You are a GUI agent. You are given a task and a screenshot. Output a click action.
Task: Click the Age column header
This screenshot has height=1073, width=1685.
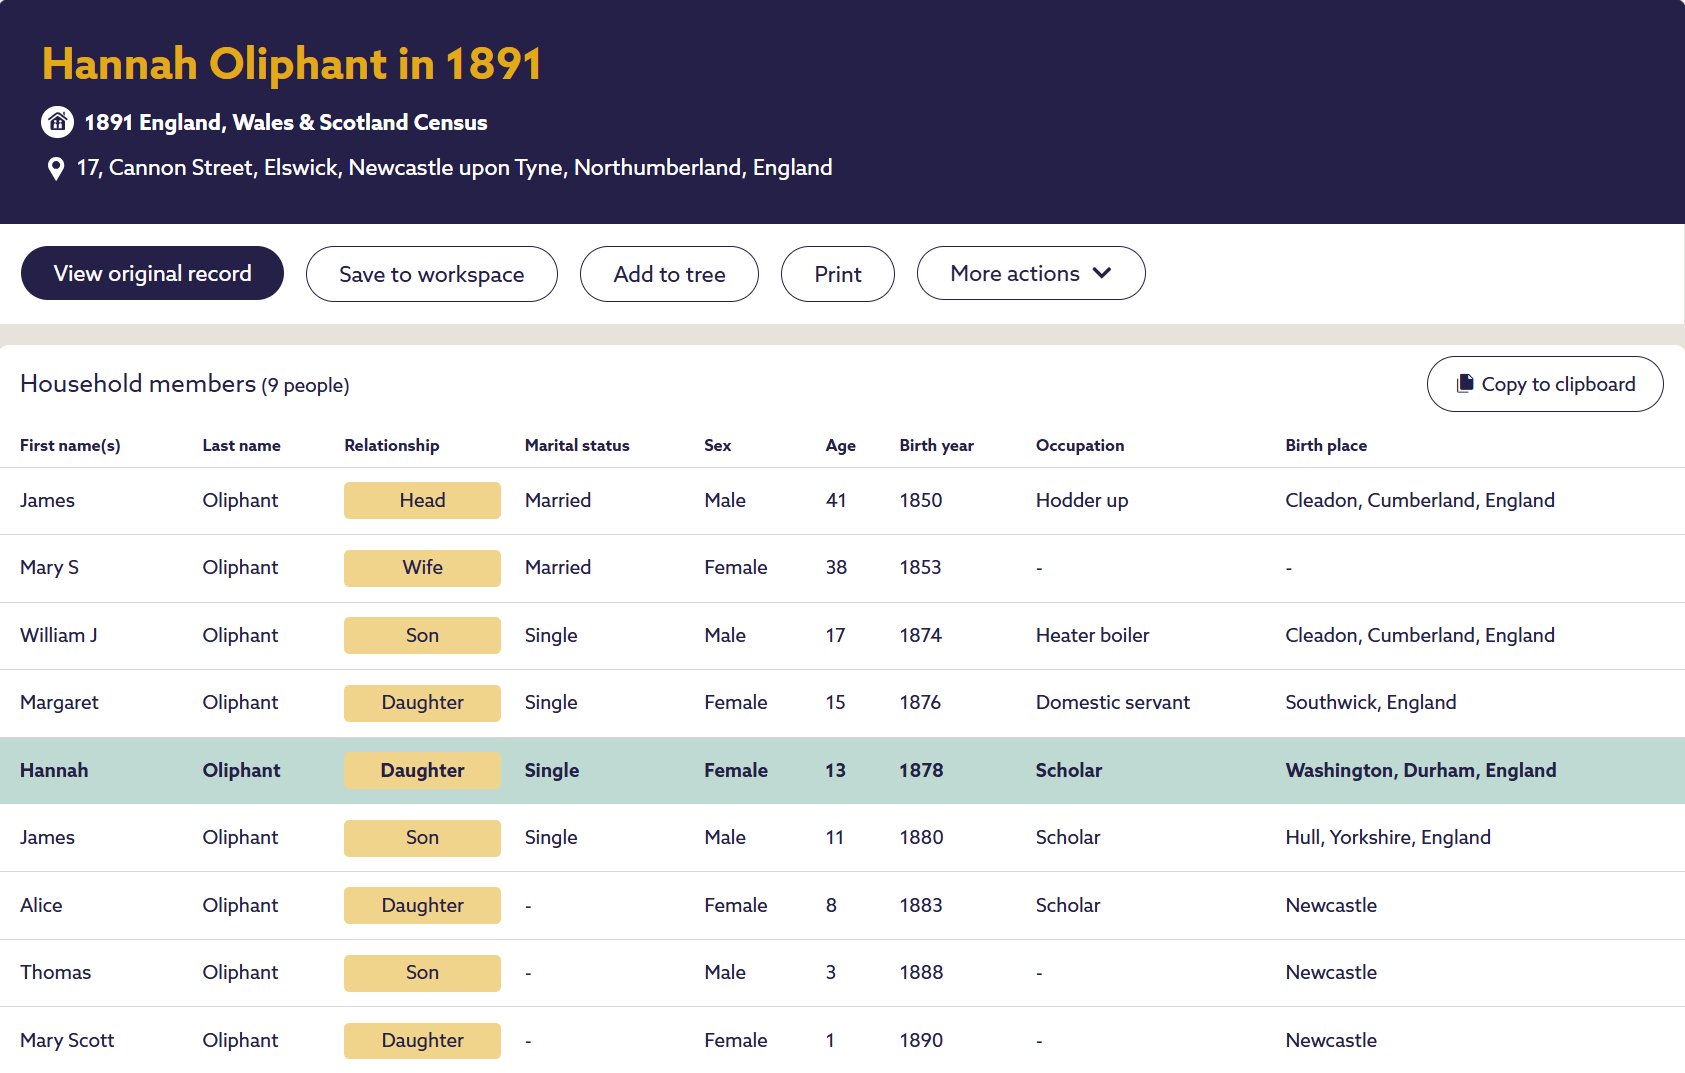[x=840, y=445]
